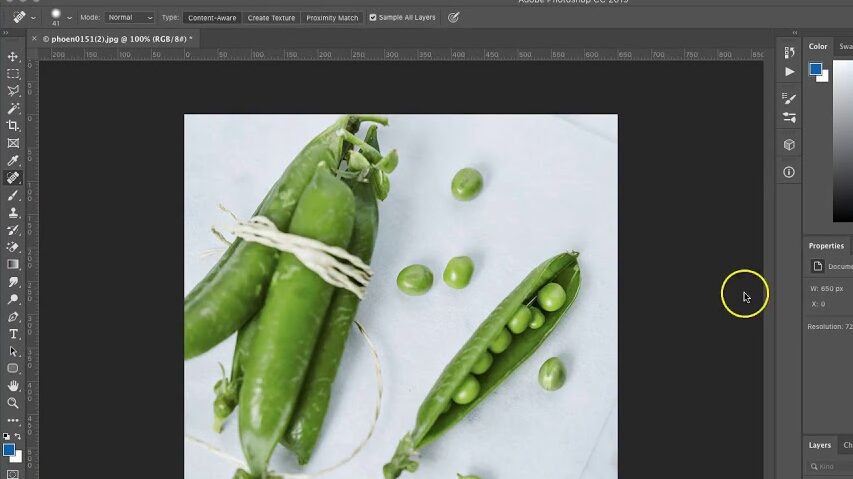Select the Smudge tool

[x=13, y=282]
